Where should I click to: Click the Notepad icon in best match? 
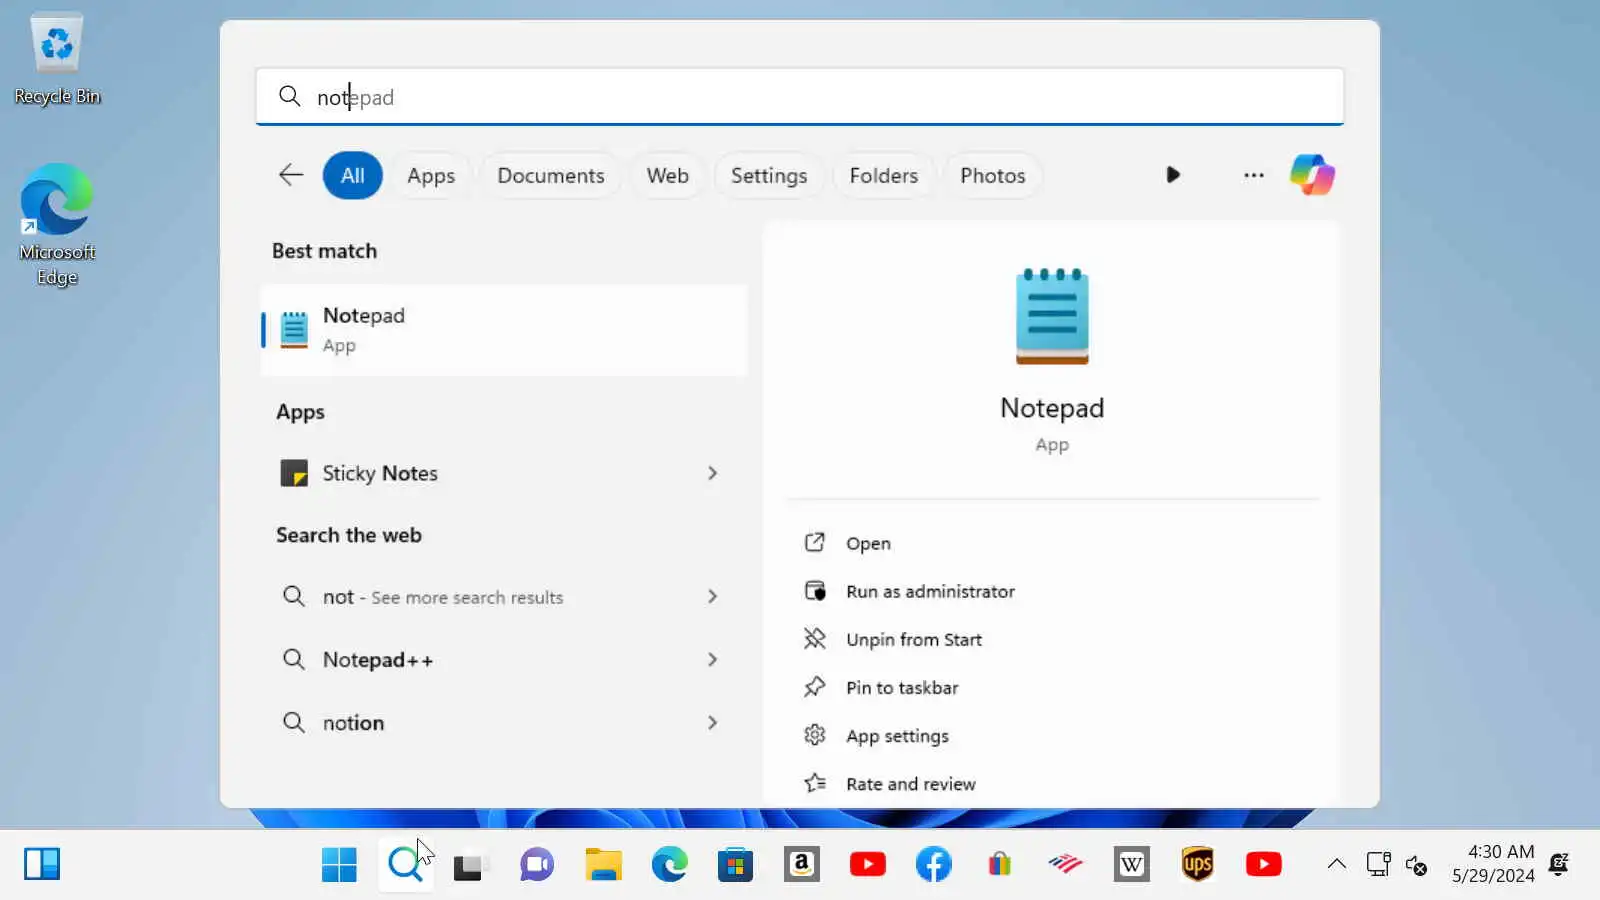[x=294, y=330]
